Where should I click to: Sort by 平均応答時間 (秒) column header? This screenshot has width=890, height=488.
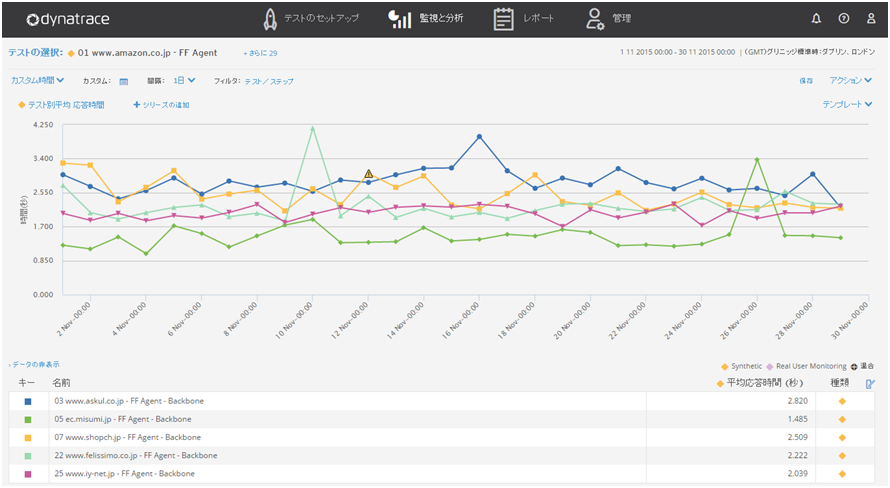point(765,384)
